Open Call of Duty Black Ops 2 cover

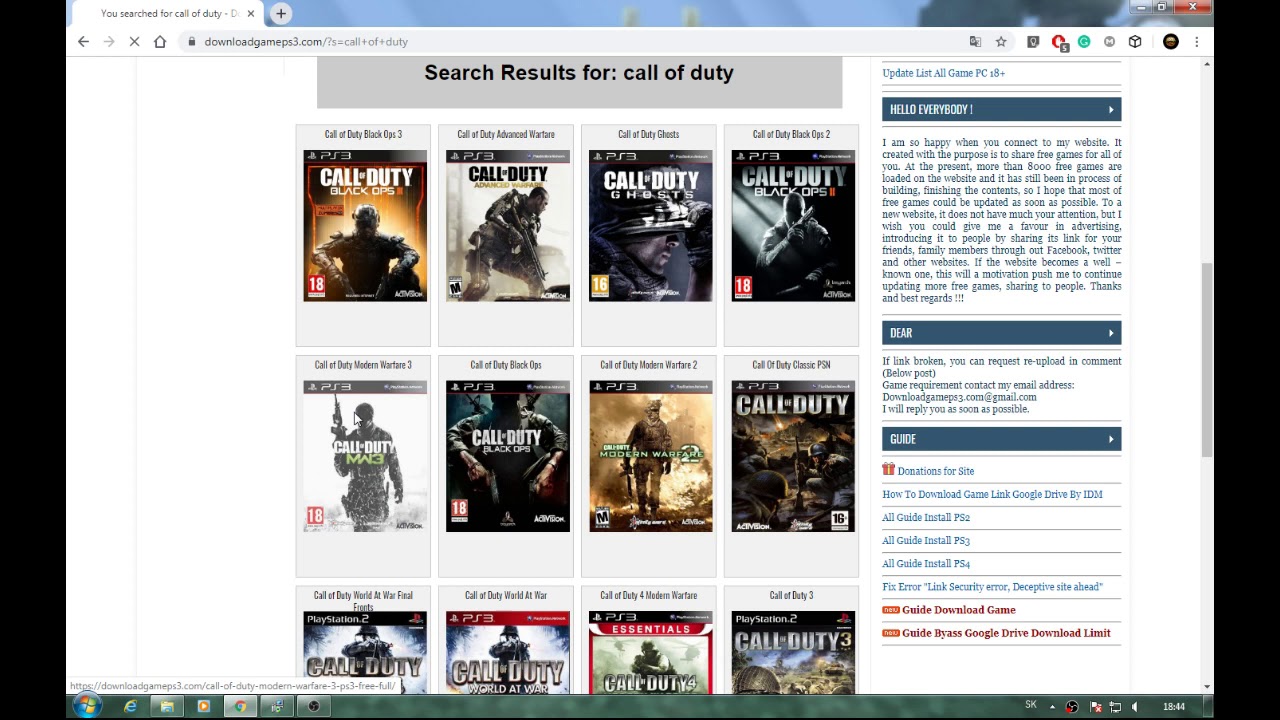click(793, 226)
